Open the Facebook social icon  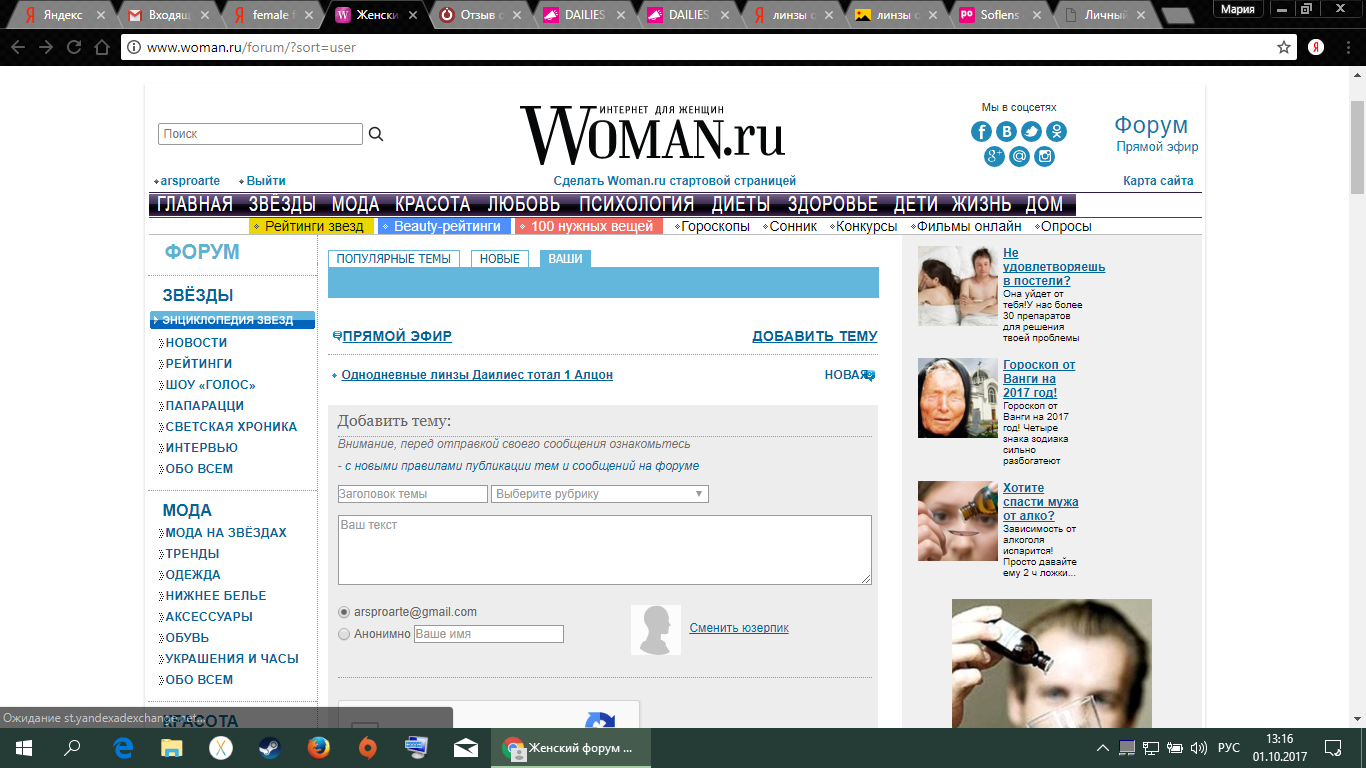click(x=981, y=132)
